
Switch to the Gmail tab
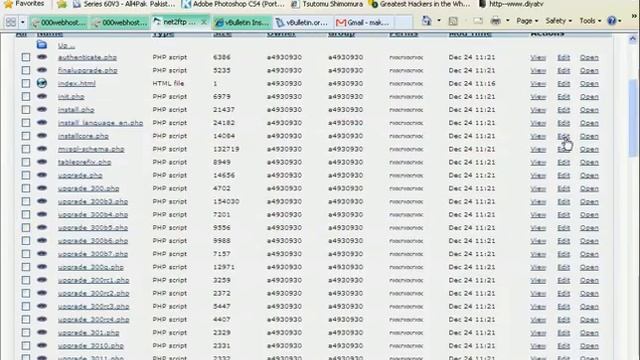tap(363, 22)
